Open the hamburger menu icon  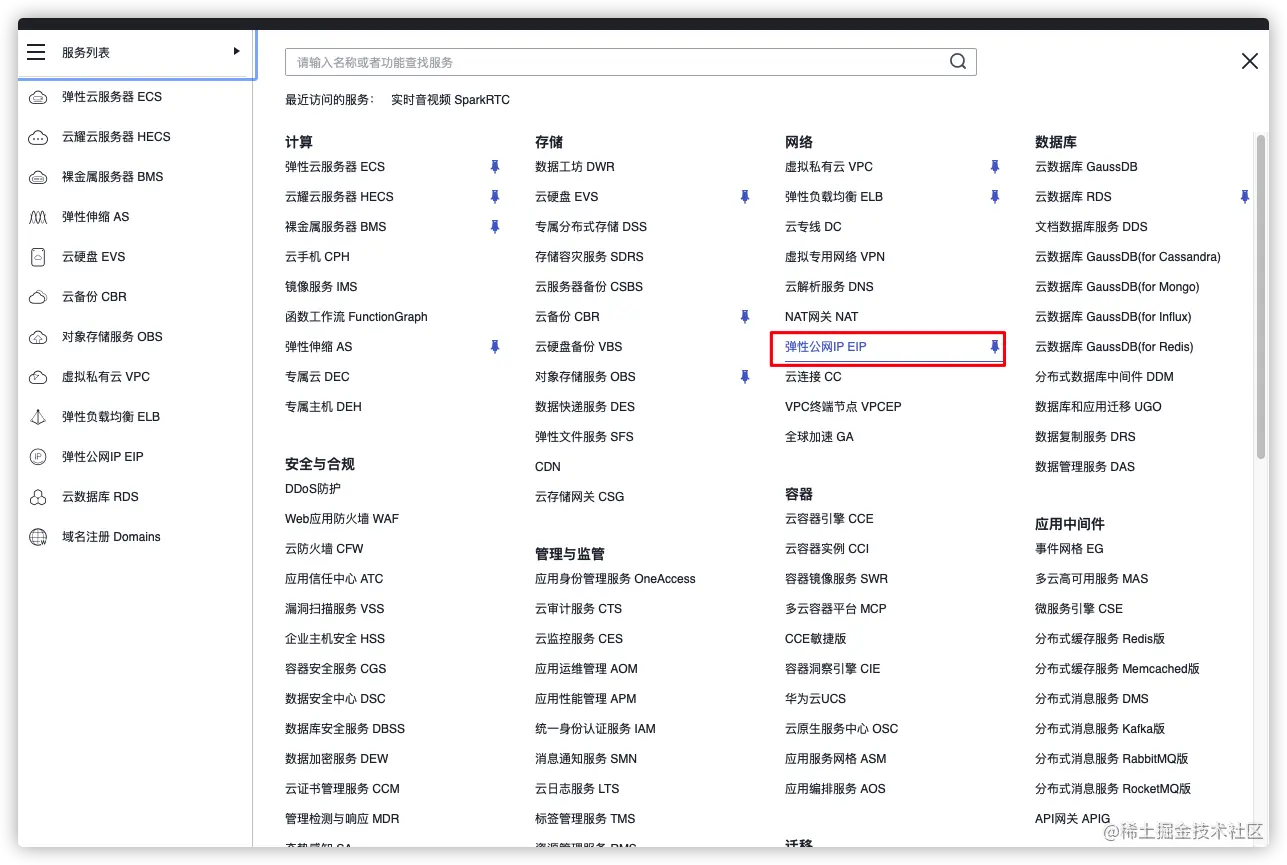pyautogui.click(x=36, y=52)
